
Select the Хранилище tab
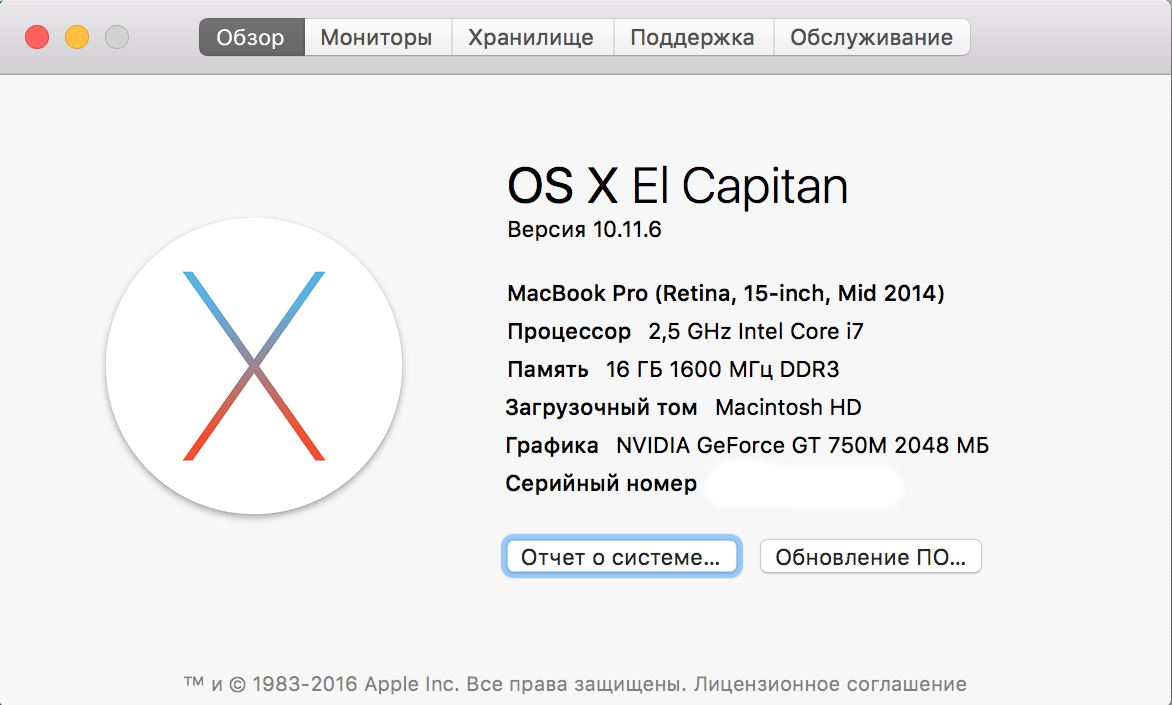pos(531,38)
